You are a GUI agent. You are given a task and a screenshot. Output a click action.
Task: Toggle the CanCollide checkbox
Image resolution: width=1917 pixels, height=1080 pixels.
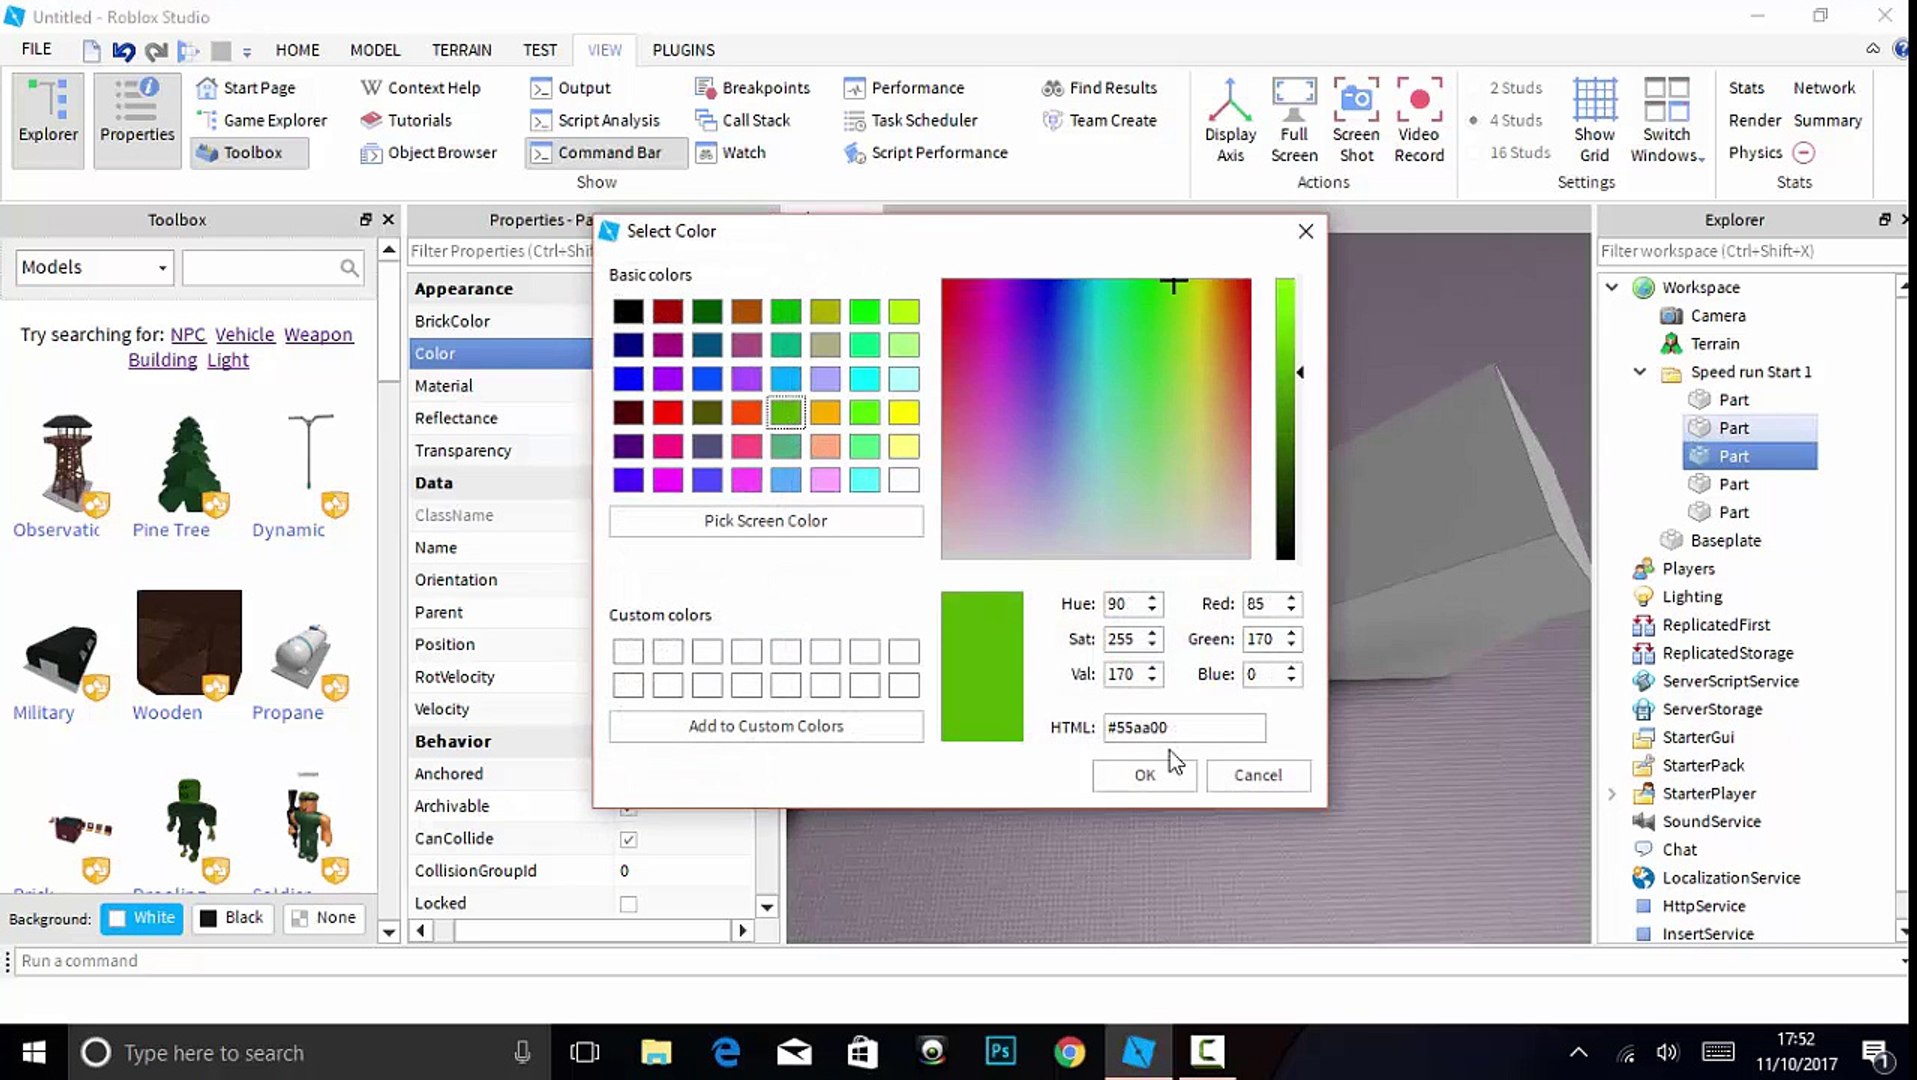click(x=628, y=839)
